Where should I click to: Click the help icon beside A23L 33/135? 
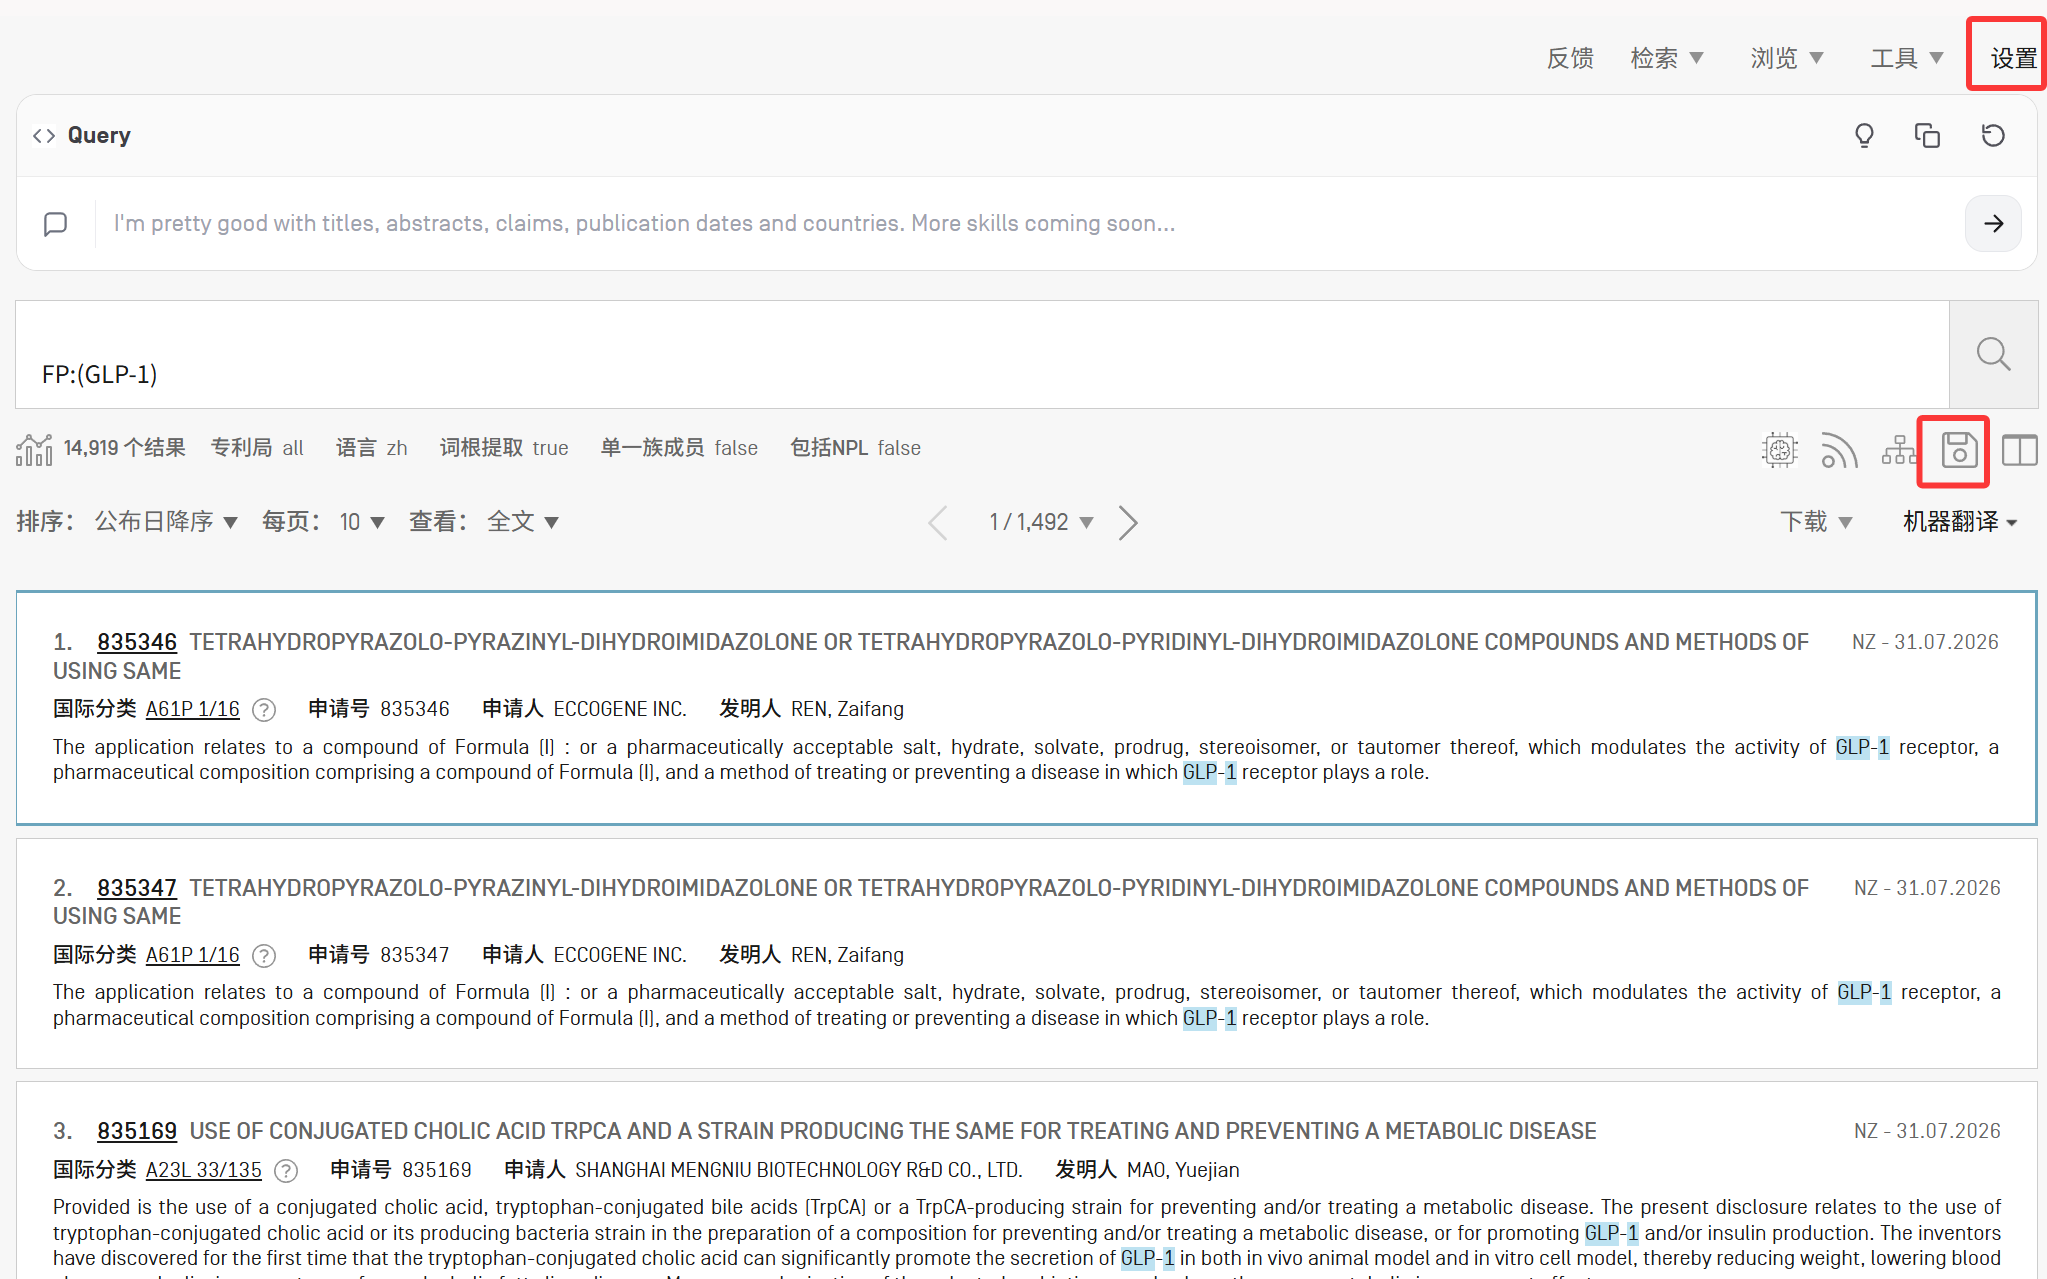tap(286, 1171)
